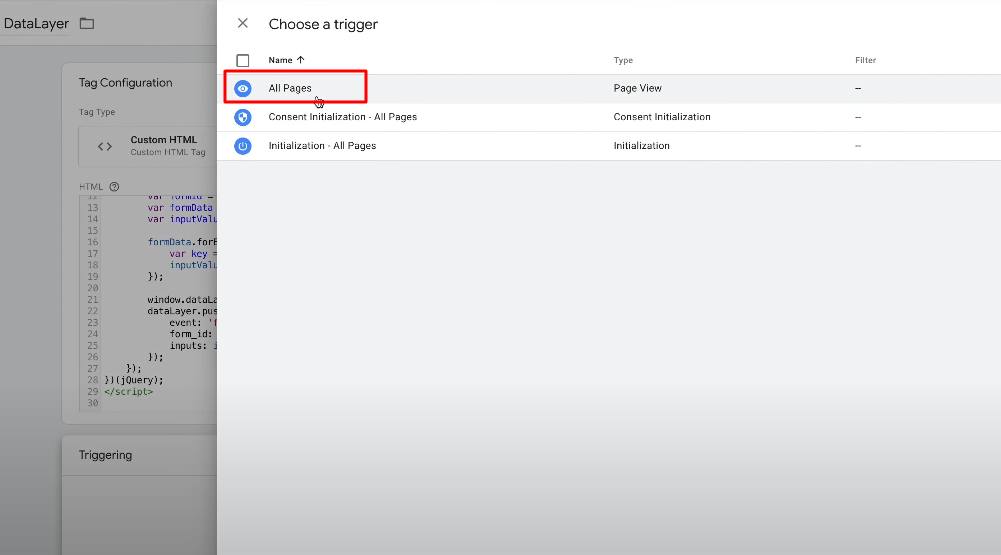Click the Type column header
1001x555 pixels.
point(623,60)
